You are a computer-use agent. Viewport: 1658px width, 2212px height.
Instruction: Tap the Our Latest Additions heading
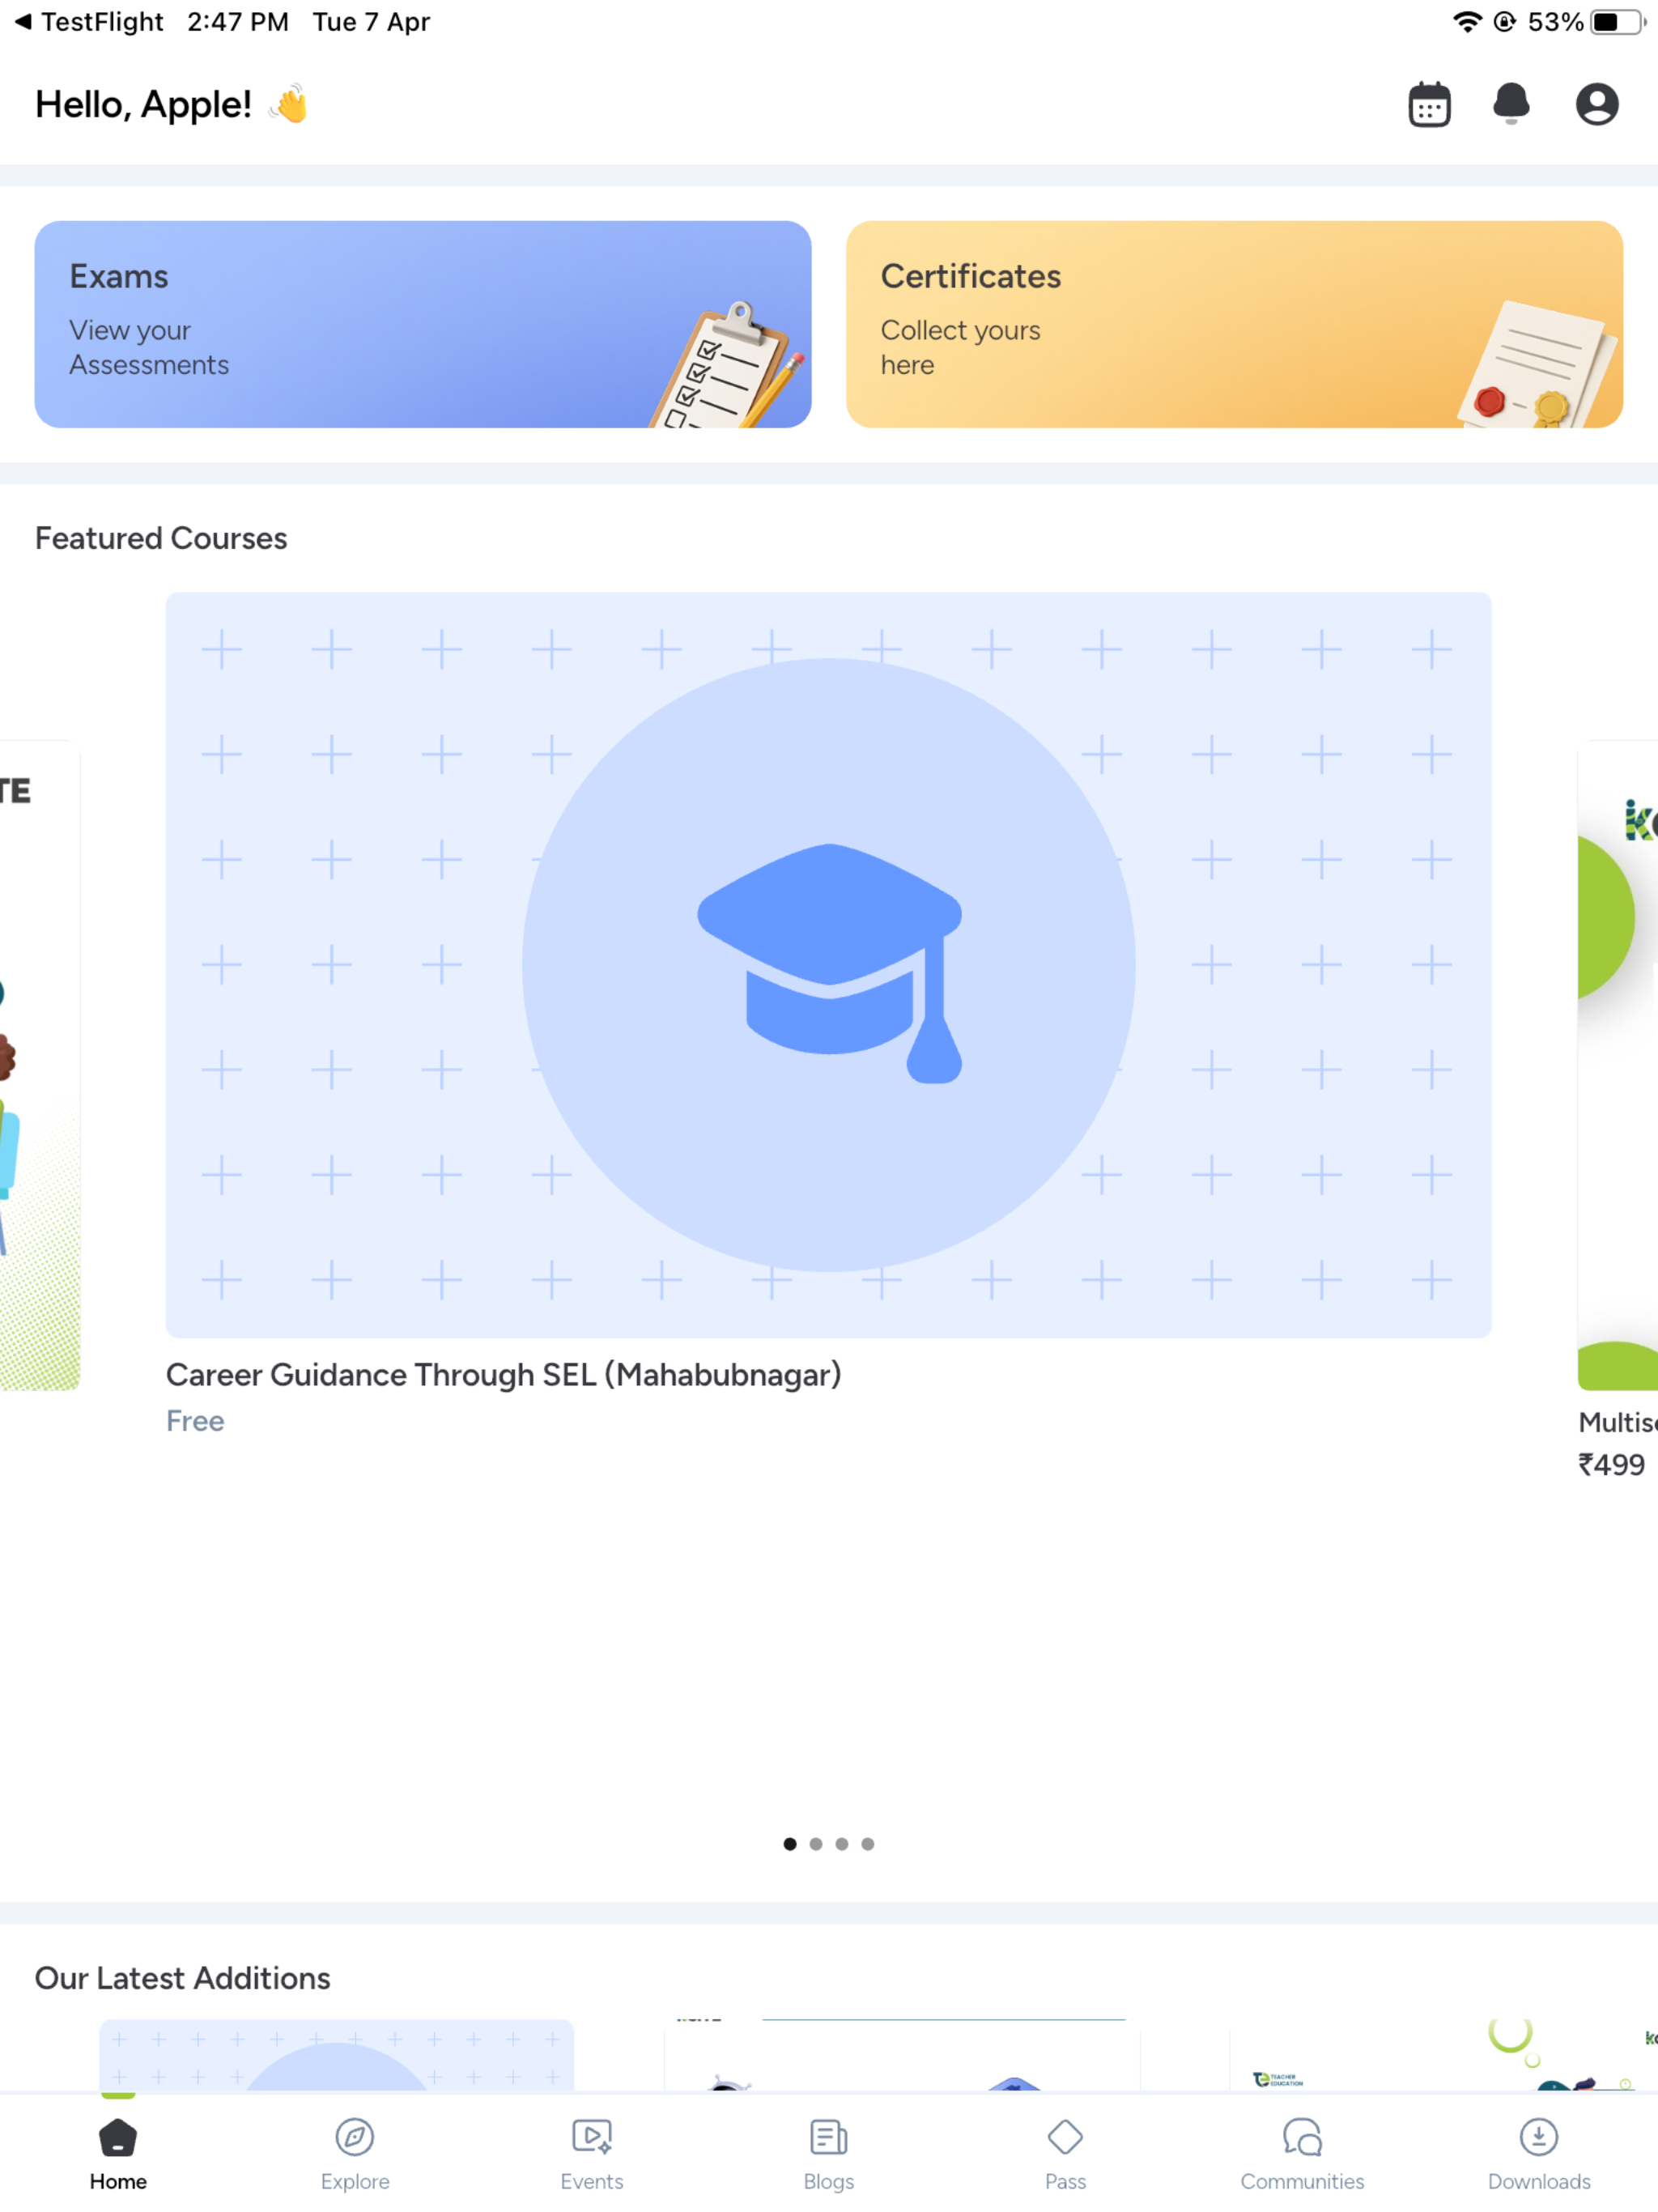coord(182,1978)
